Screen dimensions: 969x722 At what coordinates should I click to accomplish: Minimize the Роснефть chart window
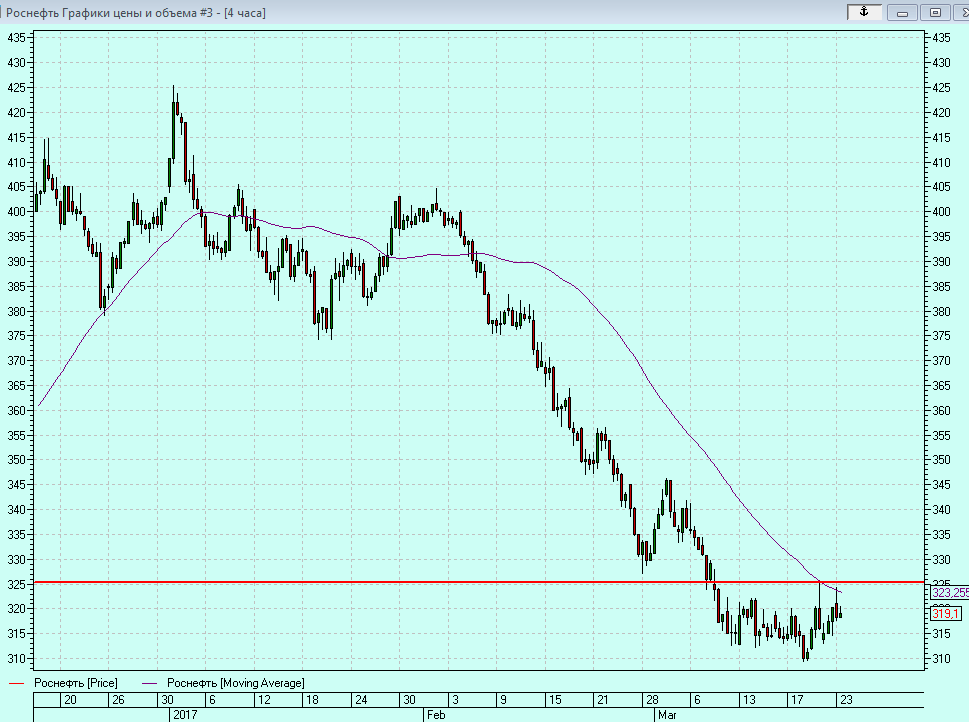coord(902,12)
